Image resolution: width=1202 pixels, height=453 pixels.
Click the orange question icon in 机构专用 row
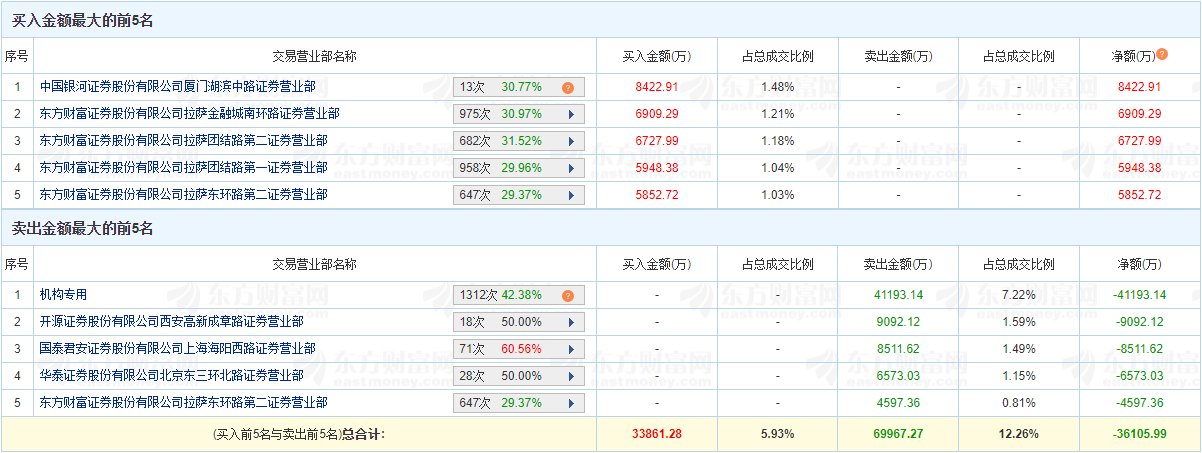click(x=567, y=296)
